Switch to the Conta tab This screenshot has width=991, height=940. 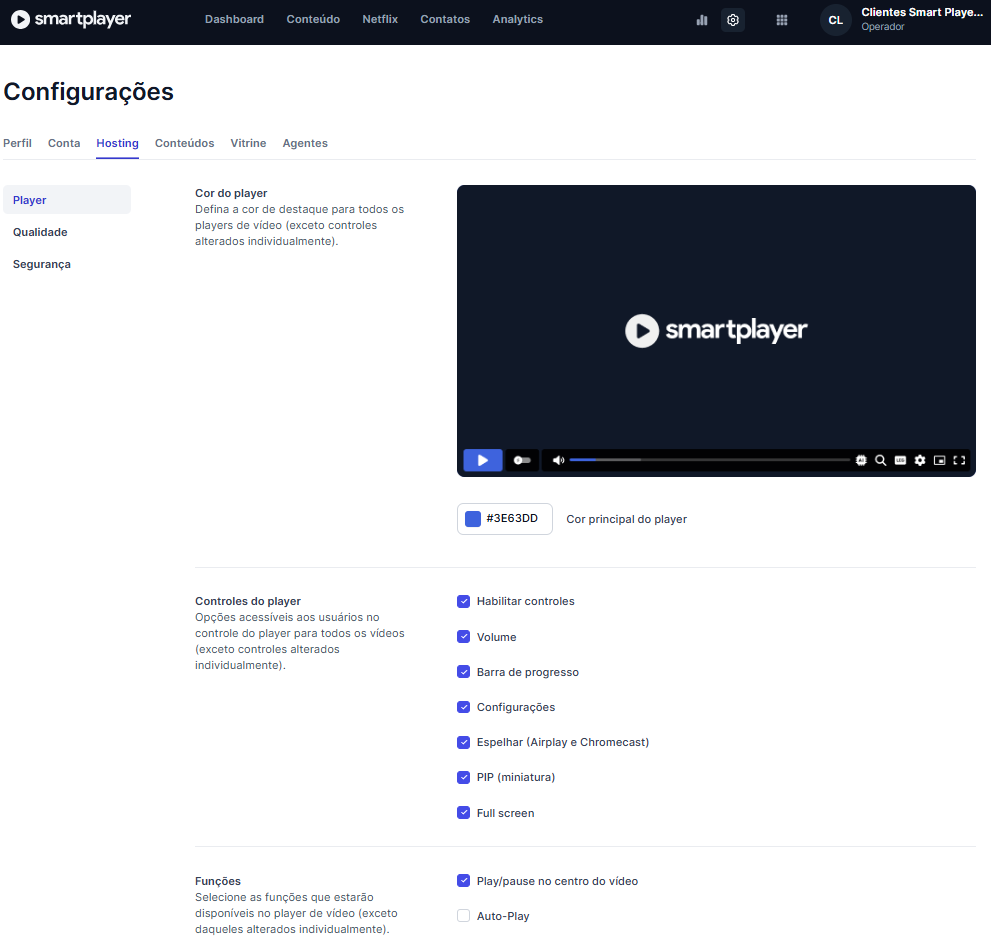64,143
